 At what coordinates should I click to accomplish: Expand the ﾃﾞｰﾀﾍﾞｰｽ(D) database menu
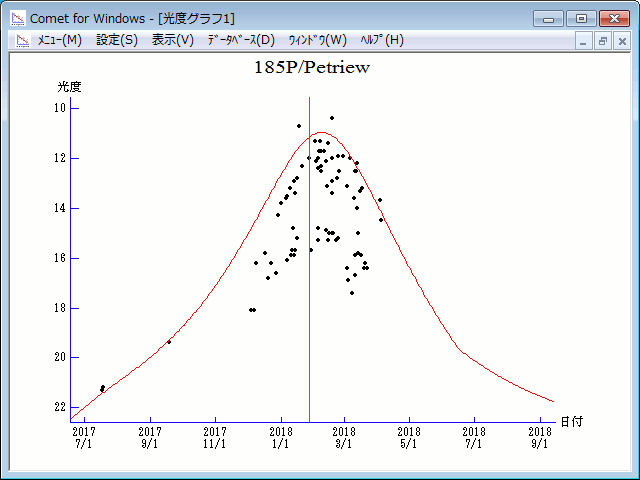coord(240,40)
